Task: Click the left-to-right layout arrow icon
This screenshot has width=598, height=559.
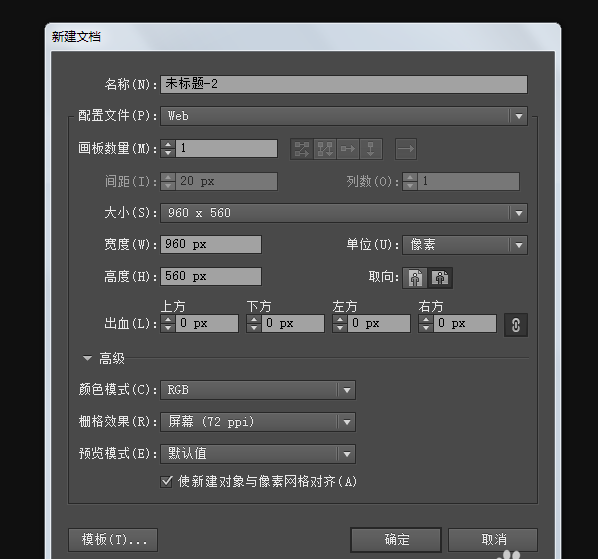Action: click(x=406, y=149)
